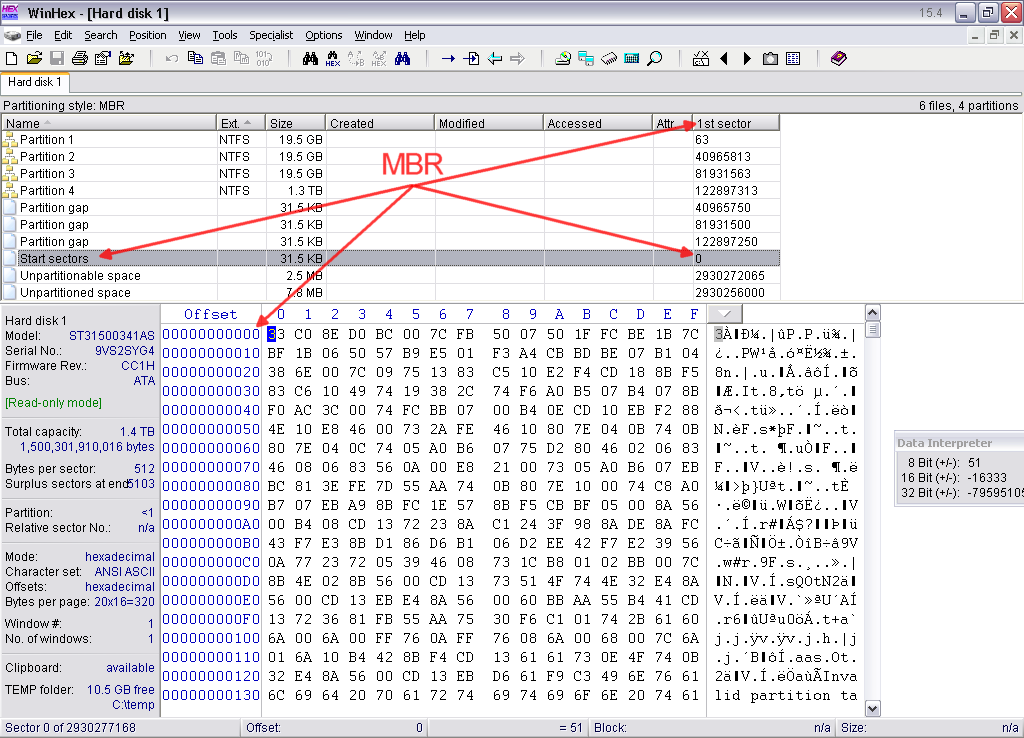This screenshot has width=1024, height=738.
Task: Click the magnifying glass Analyze icon
Action: coord(654,59)
